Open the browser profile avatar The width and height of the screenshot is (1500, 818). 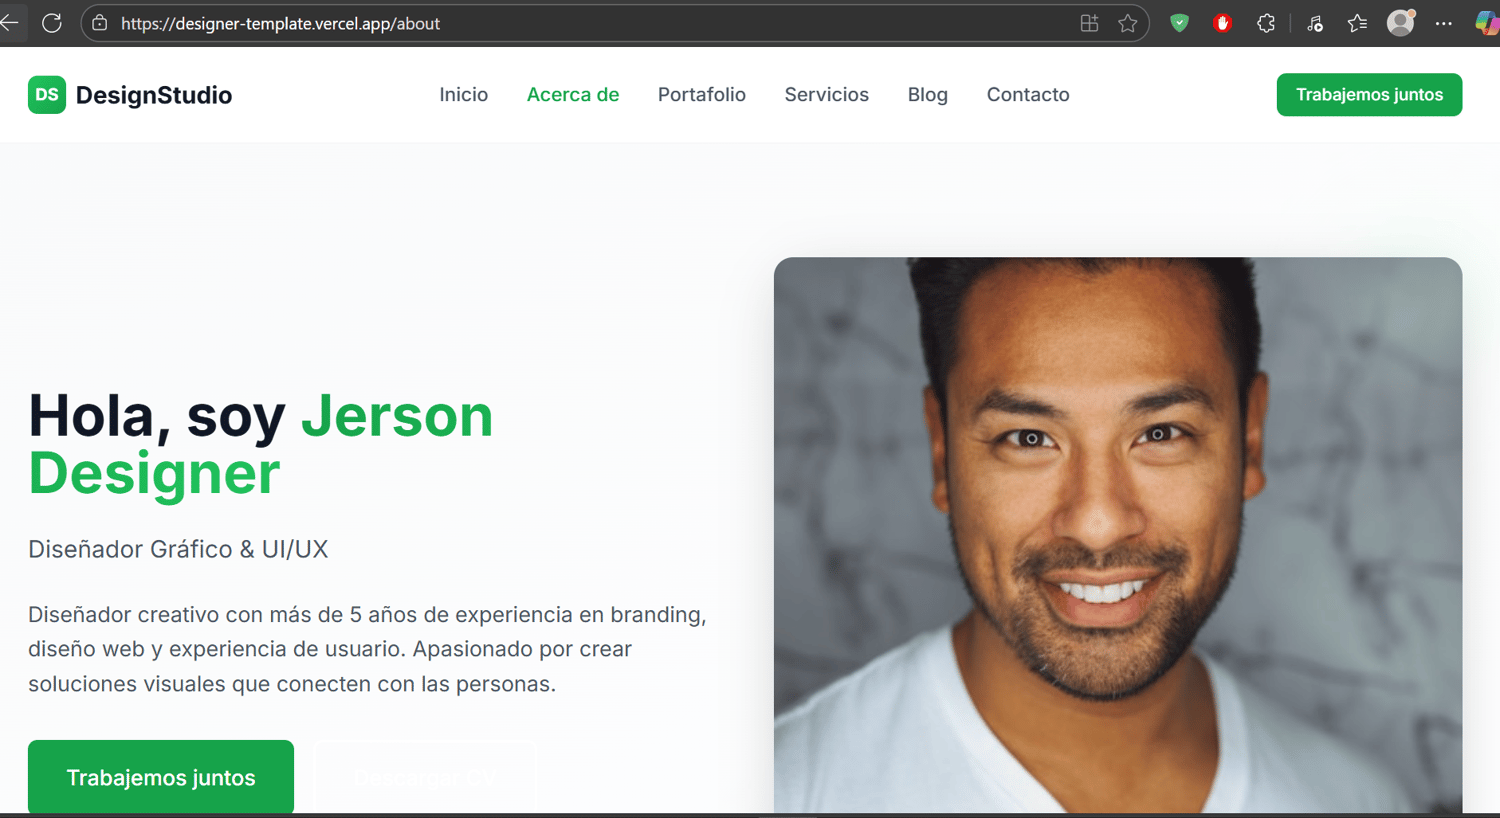1401,22
